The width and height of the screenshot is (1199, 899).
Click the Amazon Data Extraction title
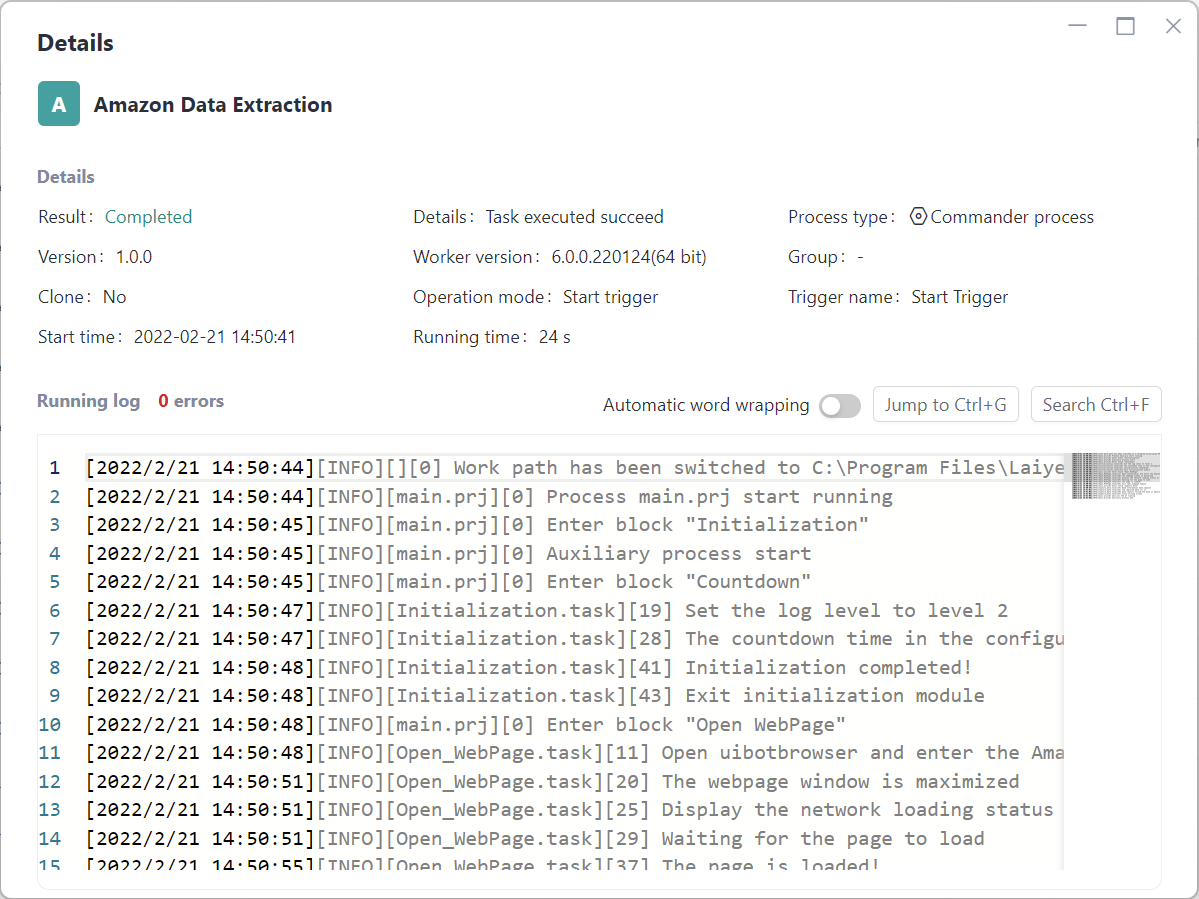[213, 105]
